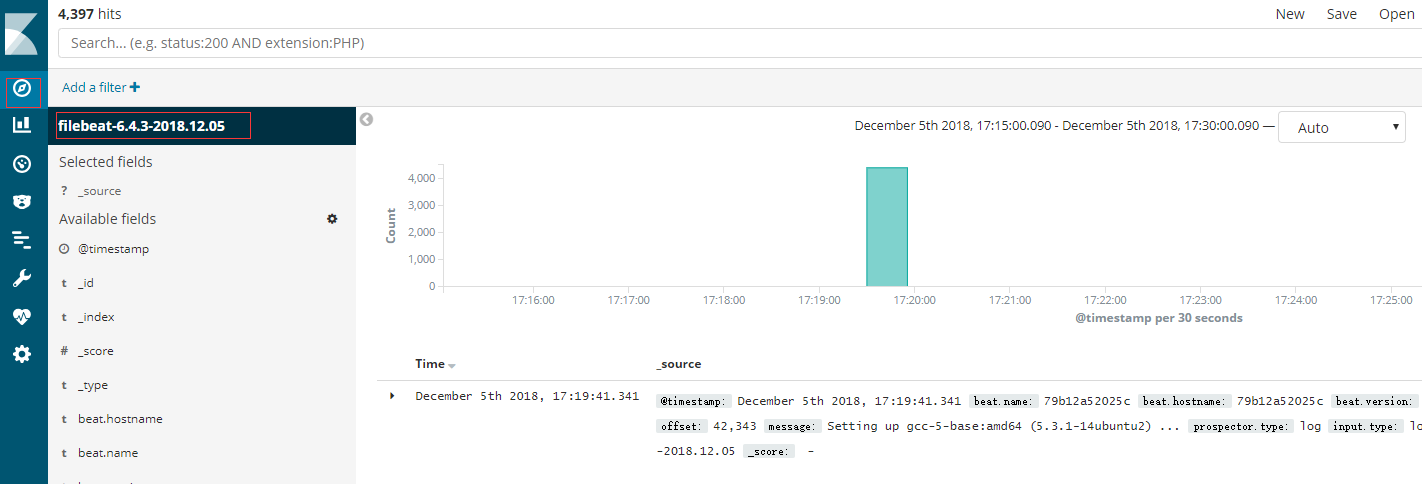Click the prospector.type label in the document
This screenshot has height=484, width=1422.
(x=1239, y=426)
